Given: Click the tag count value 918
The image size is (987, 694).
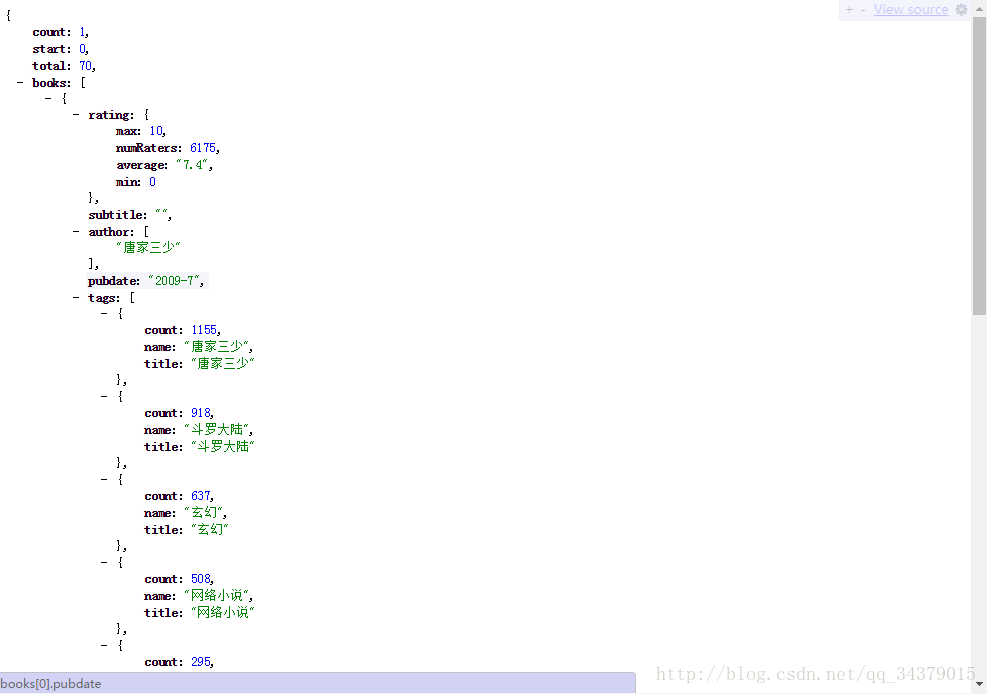Looking at the screenshot, I should tap(200, 413).
